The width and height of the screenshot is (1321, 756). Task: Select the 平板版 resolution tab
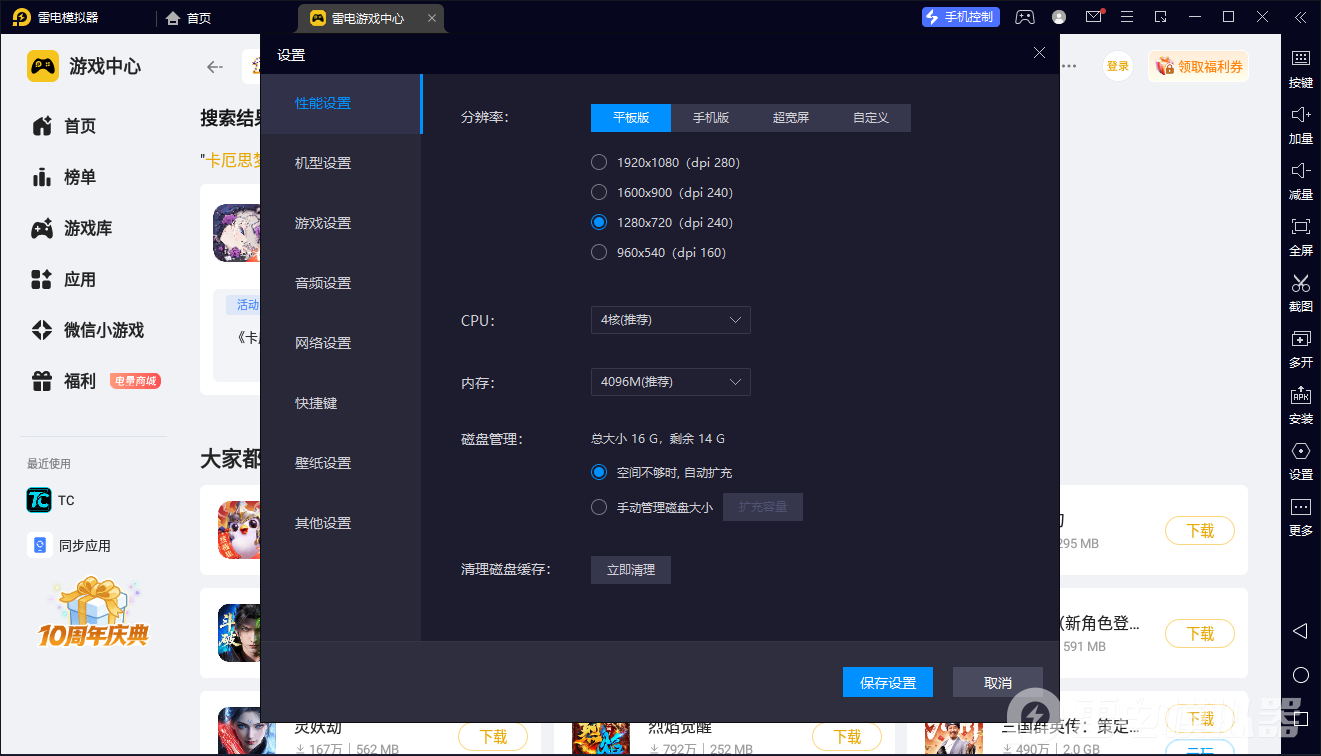631,118
